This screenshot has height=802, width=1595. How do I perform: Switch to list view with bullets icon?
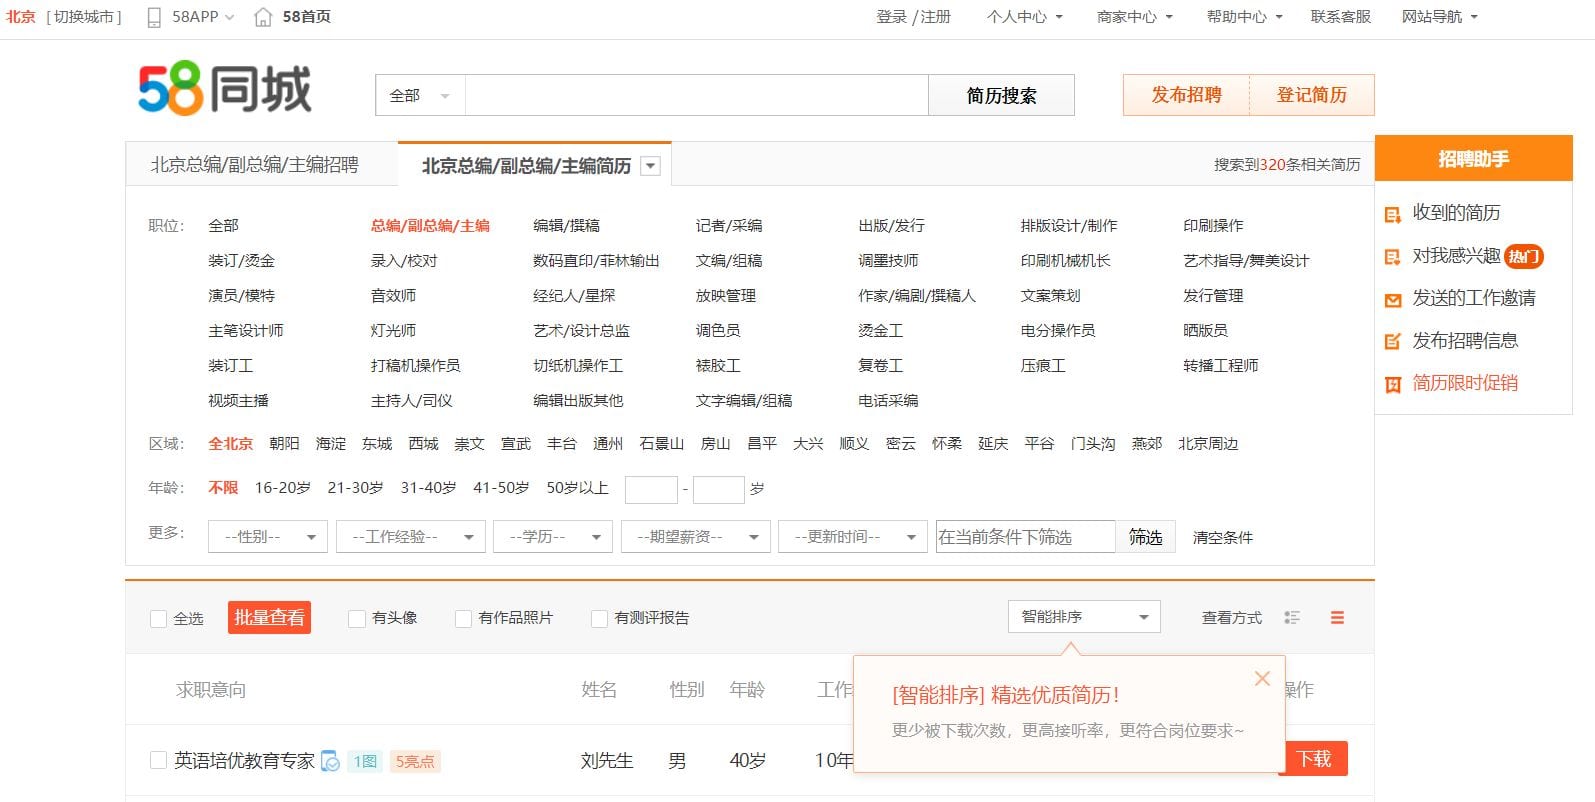[1292, 618]
